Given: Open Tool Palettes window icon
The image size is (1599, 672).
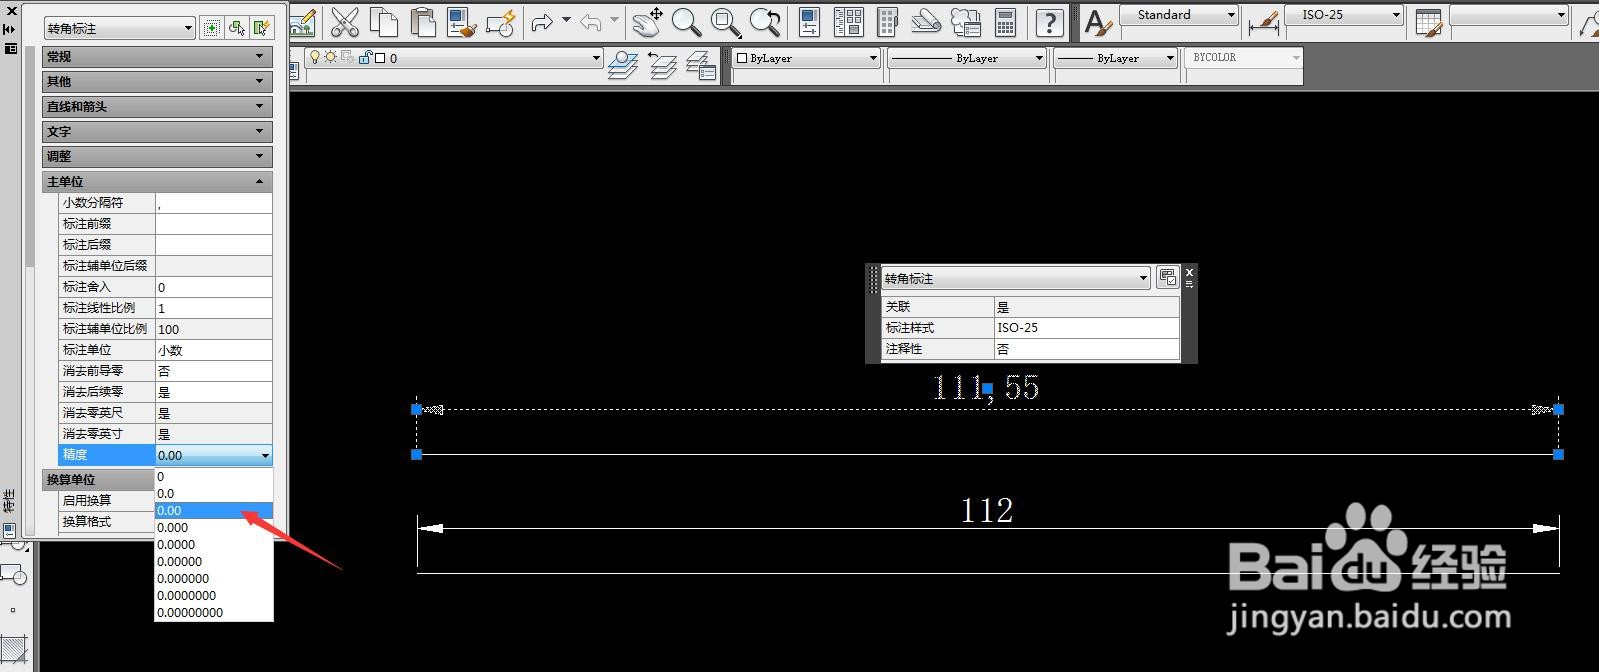Looking at the screenshot, I should 887,22.
